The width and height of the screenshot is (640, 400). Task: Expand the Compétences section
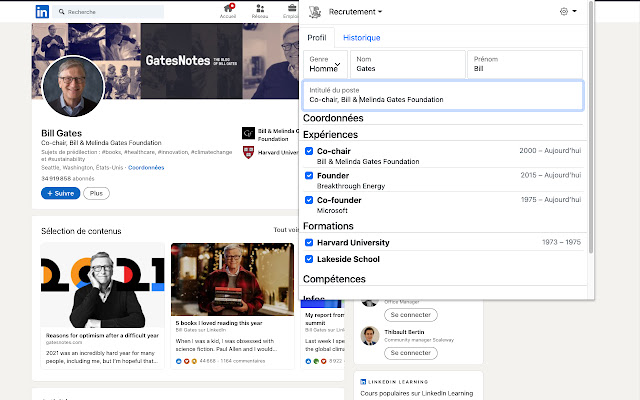tap(334, 279)
